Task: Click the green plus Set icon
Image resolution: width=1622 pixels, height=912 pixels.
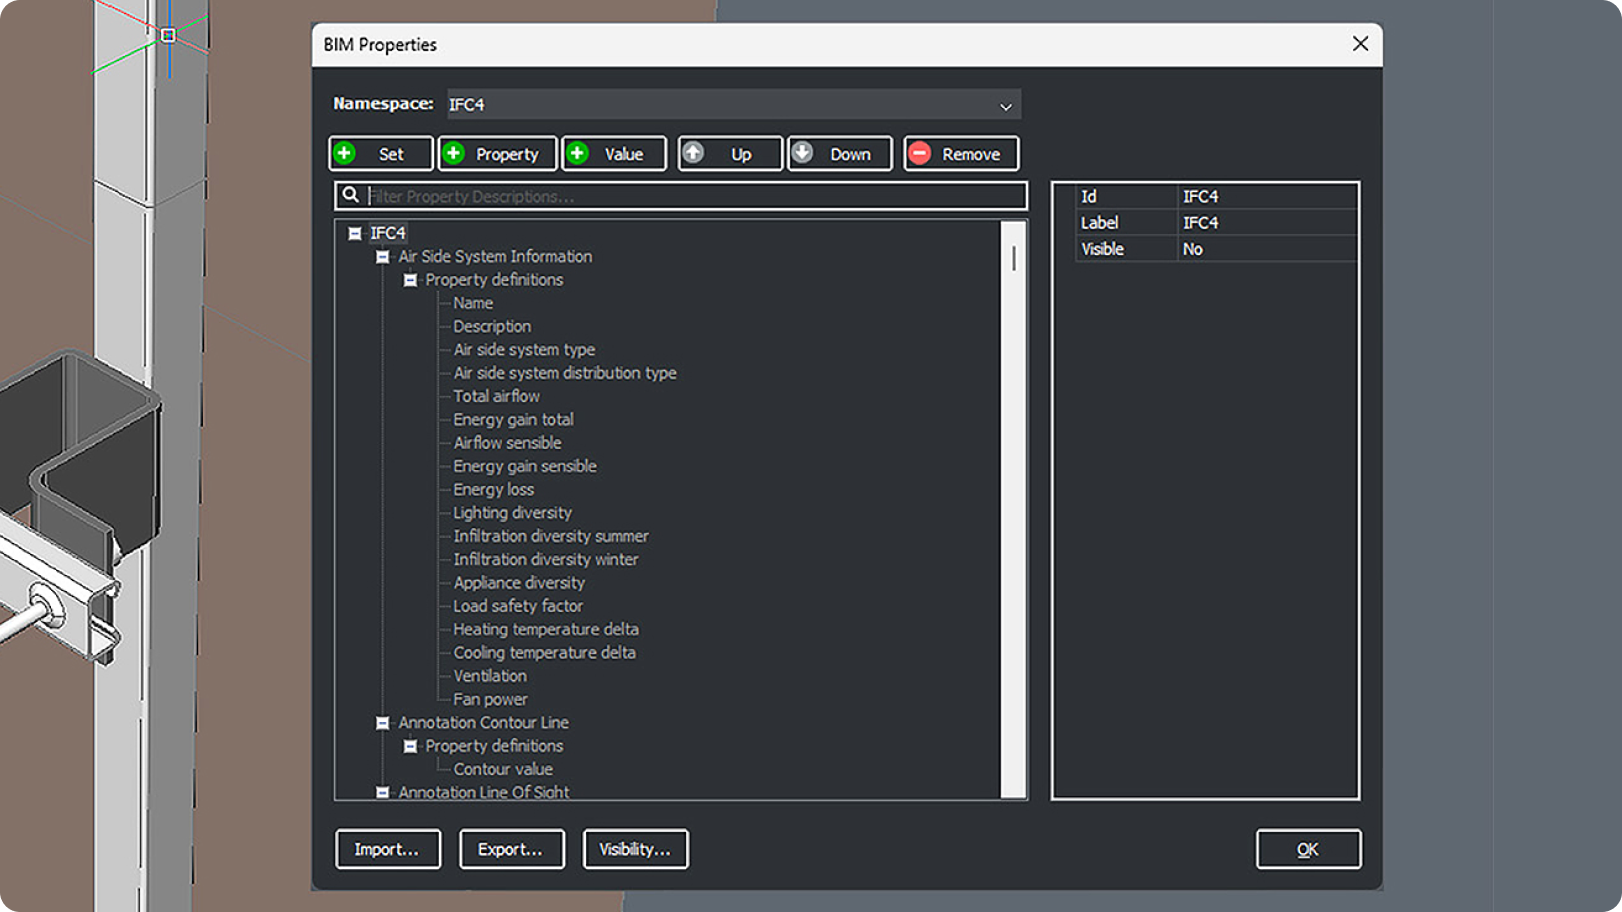Action: coord(346,153)
